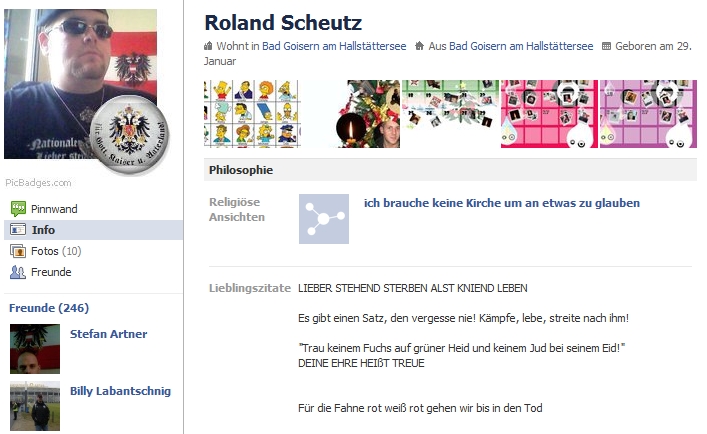Viewport: 707px width, 434px height.
Task: Click the Wohnt in location icon
Action: 208,46
